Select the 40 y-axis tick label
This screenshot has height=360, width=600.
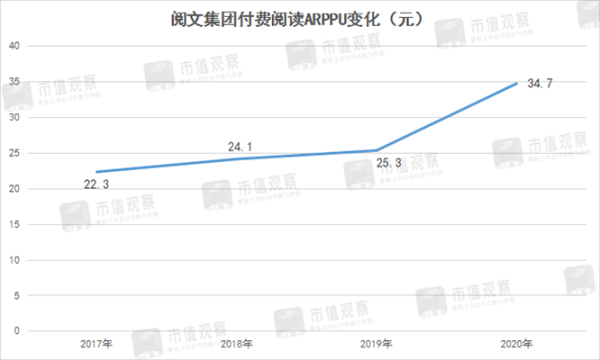pyautogui.click(x=14, y=46)
